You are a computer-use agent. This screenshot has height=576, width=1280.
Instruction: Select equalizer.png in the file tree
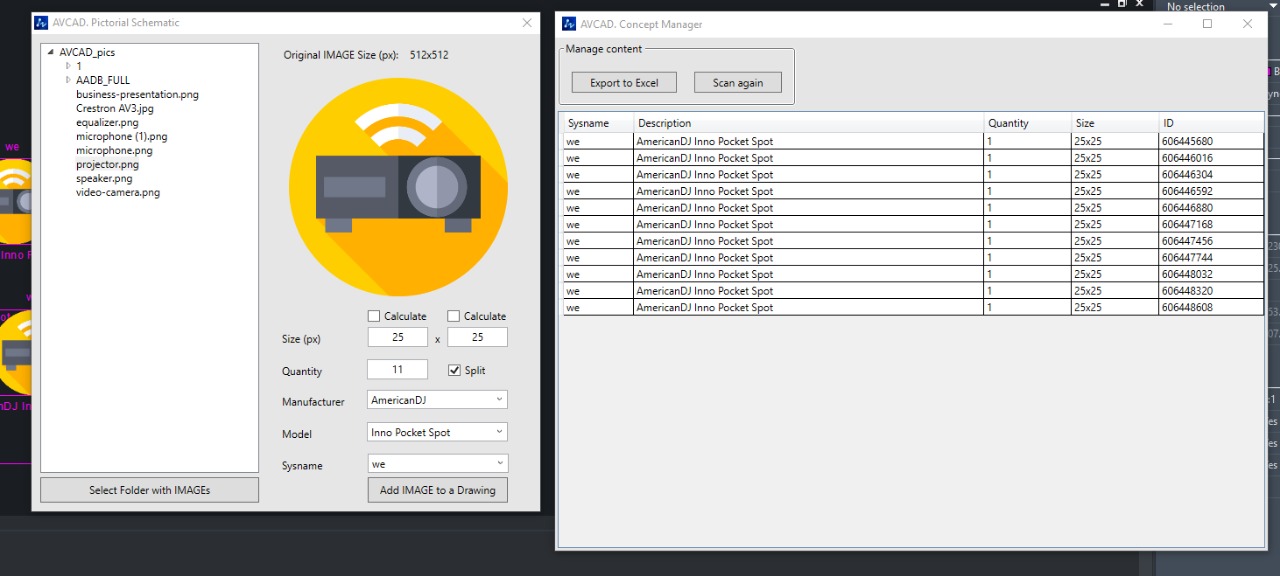click(107, 122)
